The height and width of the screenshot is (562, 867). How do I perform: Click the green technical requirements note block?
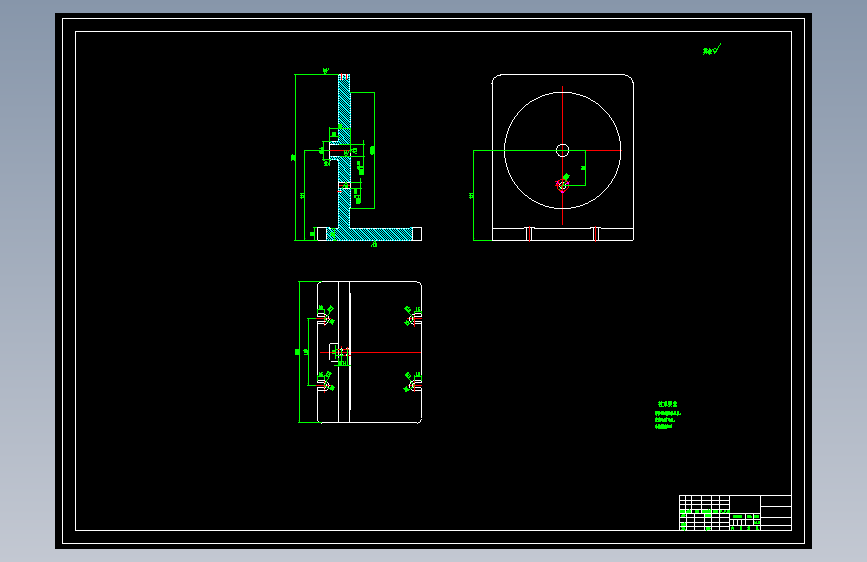667,415
